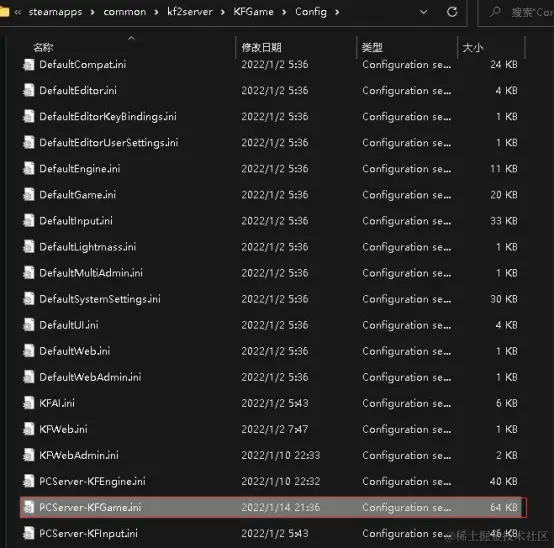The width and height of the screenshot is (554, 548).
Task: Click the KFGame breadcrumb segment
Action: (x=253, y=12)
